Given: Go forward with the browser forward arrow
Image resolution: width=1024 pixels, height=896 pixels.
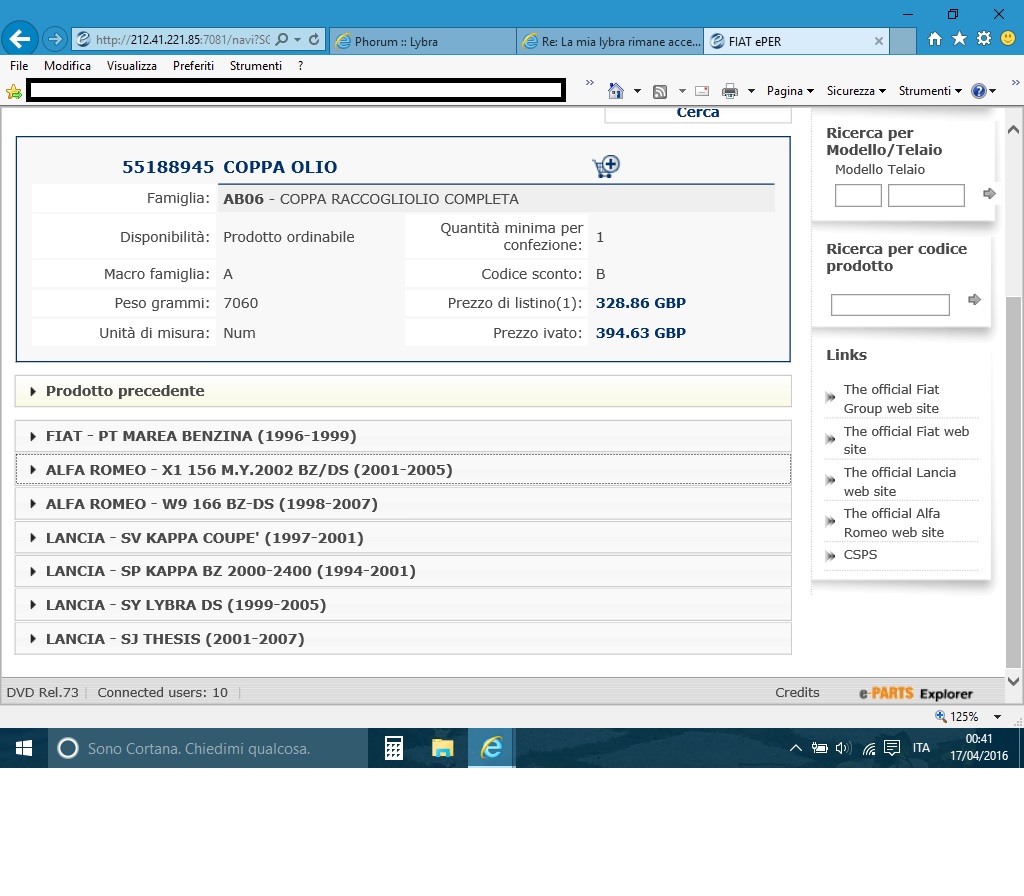Looking at the screenshot, I should click(55, 40).
